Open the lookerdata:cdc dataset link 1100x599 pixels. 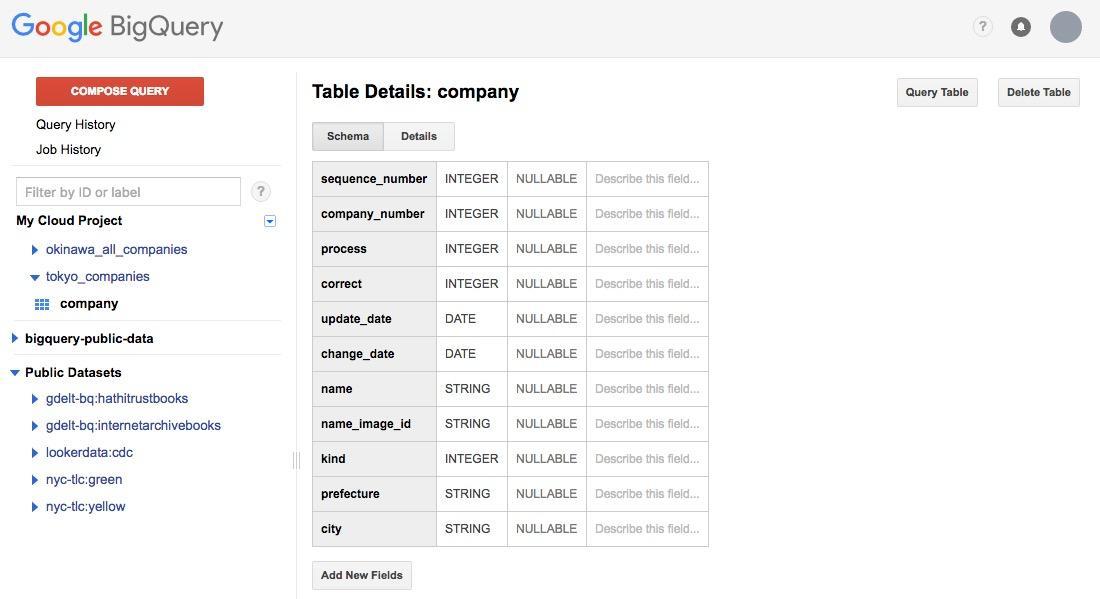(x=89, y=452)
